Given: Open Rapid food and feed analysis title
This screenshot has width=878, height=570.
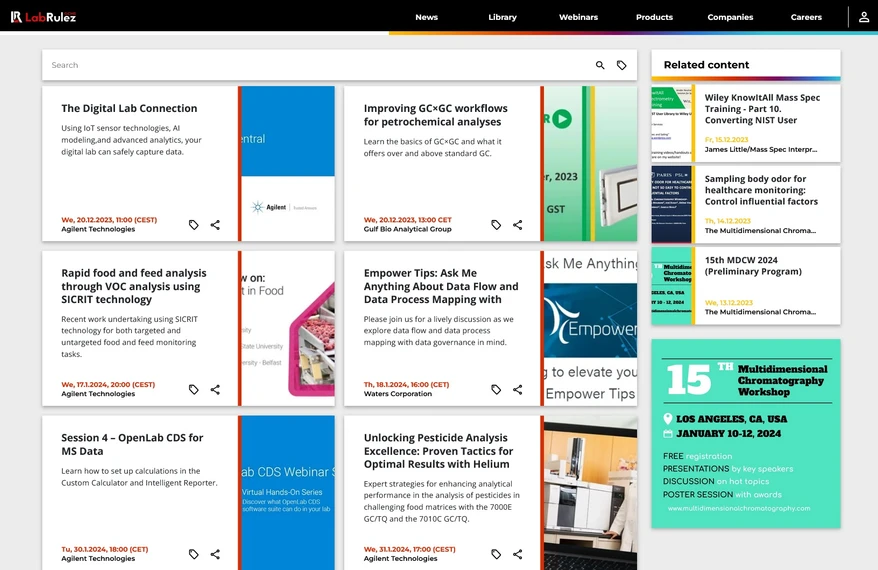Looking at the screenshot, I should (134, 286).
